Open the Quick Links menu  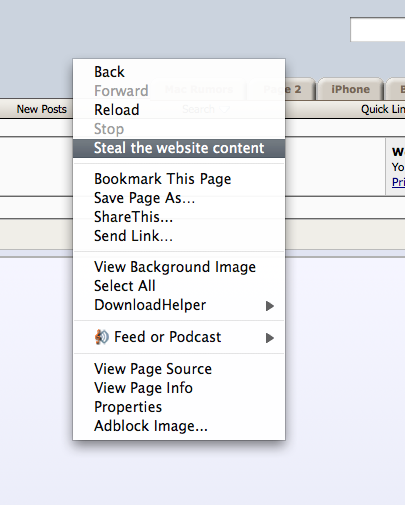pyautogui.click(x=383, y=109)
